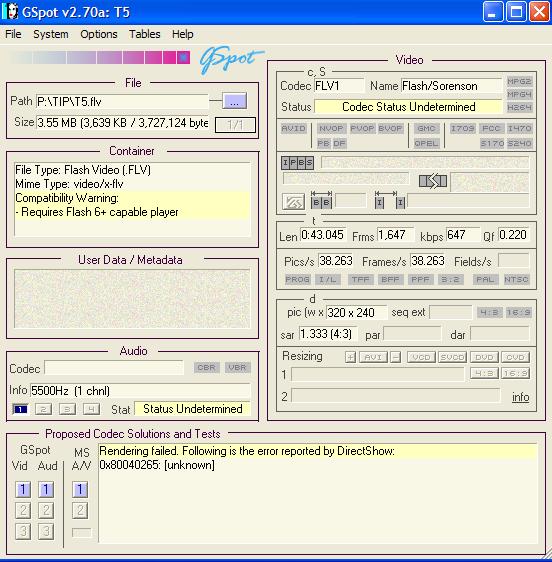This screenshot has height=562, width=552.
Task: Select audio stream 1
Action: [x=20, y=409]
